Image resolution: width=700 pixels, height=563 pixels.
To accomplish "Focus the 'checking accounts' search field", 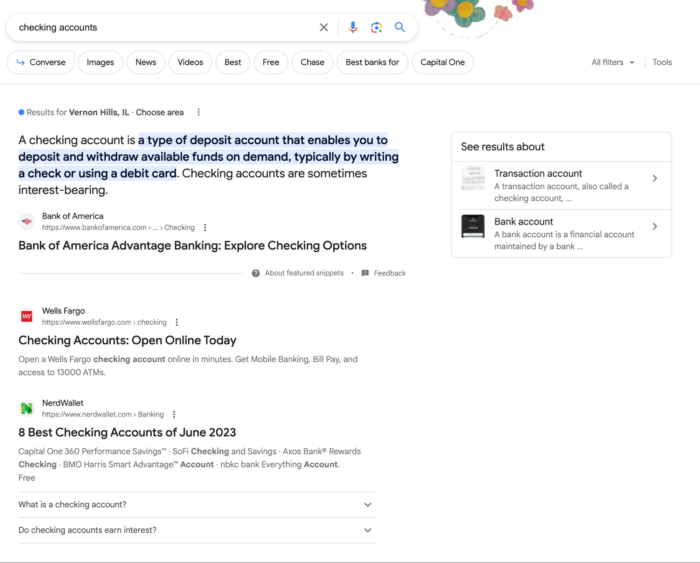I will (x=163, y=28).
